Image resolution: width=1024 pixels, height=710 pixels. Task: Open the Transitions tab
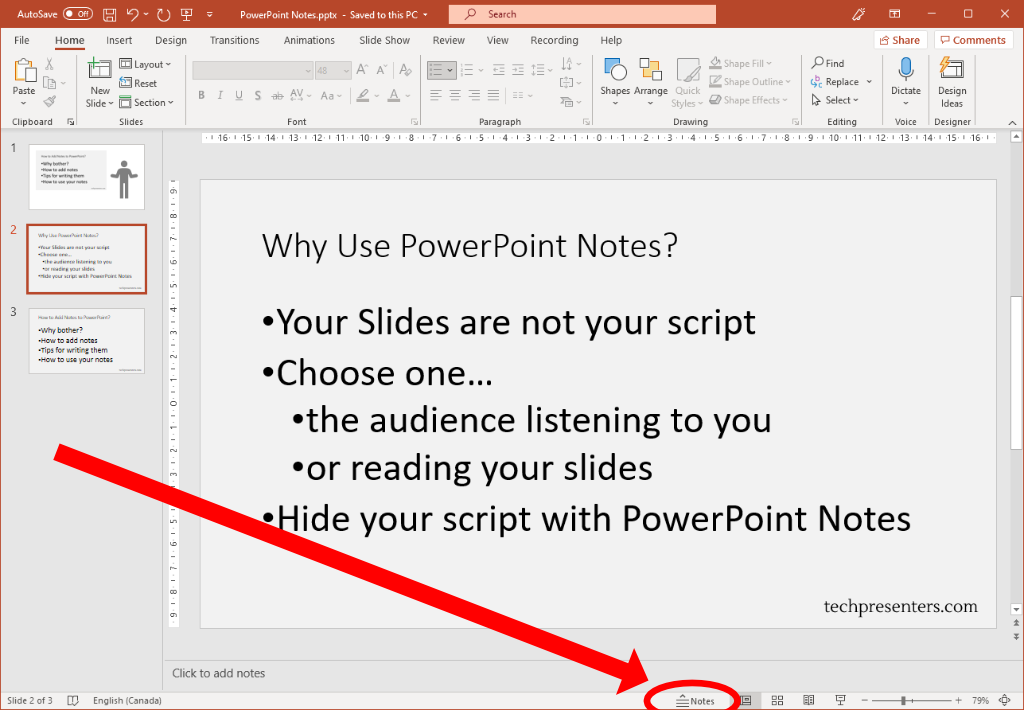tap(234, 40)
